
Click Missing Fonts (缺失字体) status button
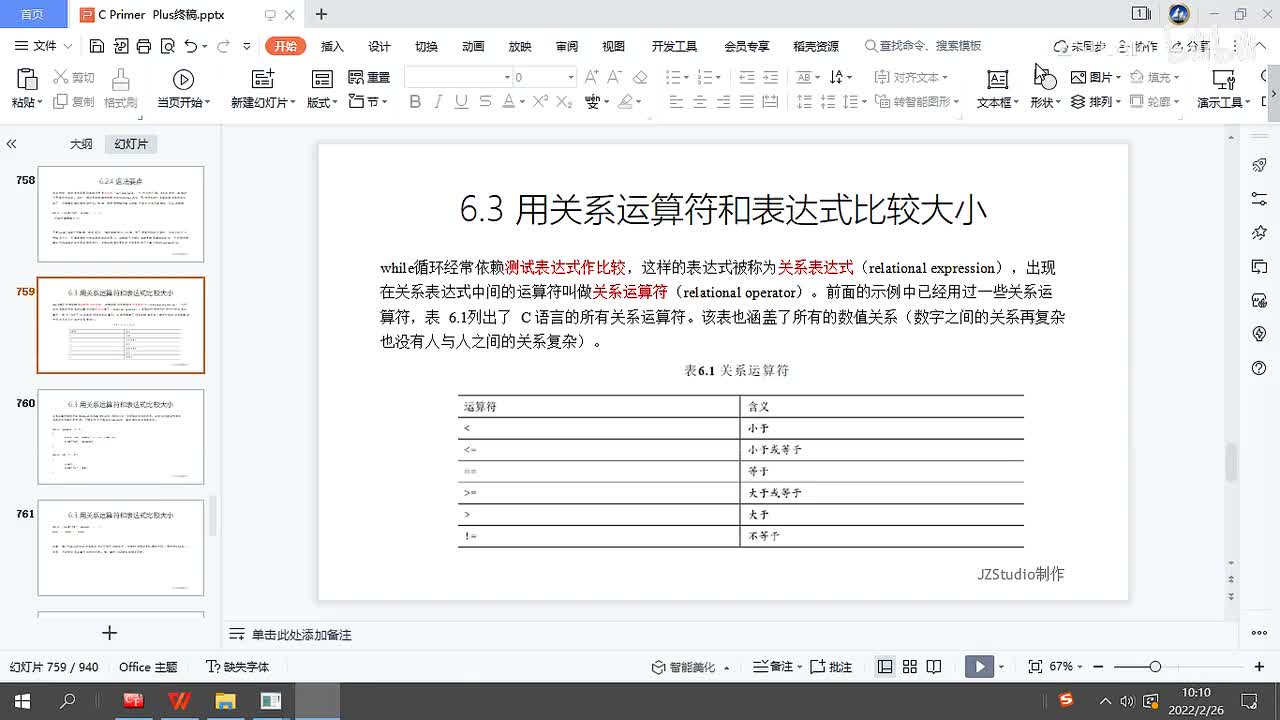(238, 666)
